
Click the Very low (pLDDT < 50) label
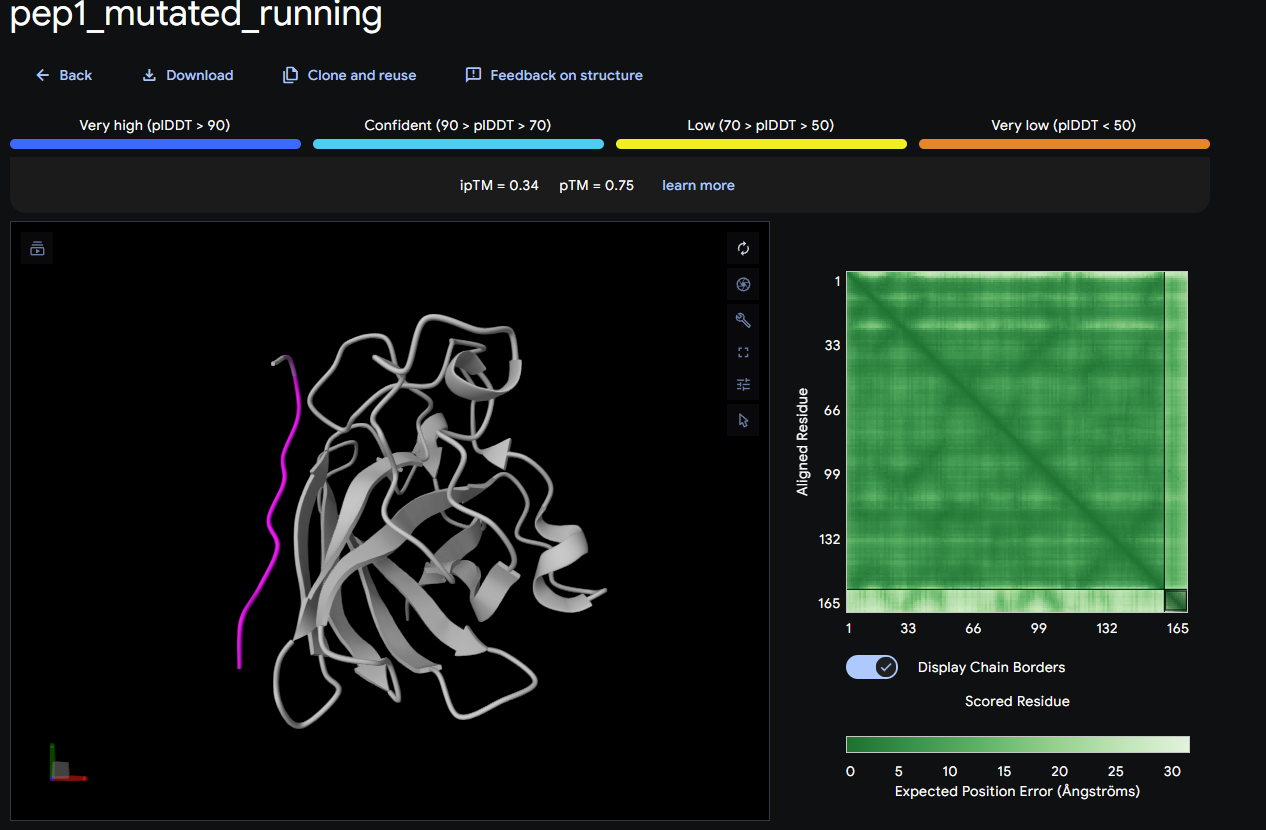(x=1064, y=125)
